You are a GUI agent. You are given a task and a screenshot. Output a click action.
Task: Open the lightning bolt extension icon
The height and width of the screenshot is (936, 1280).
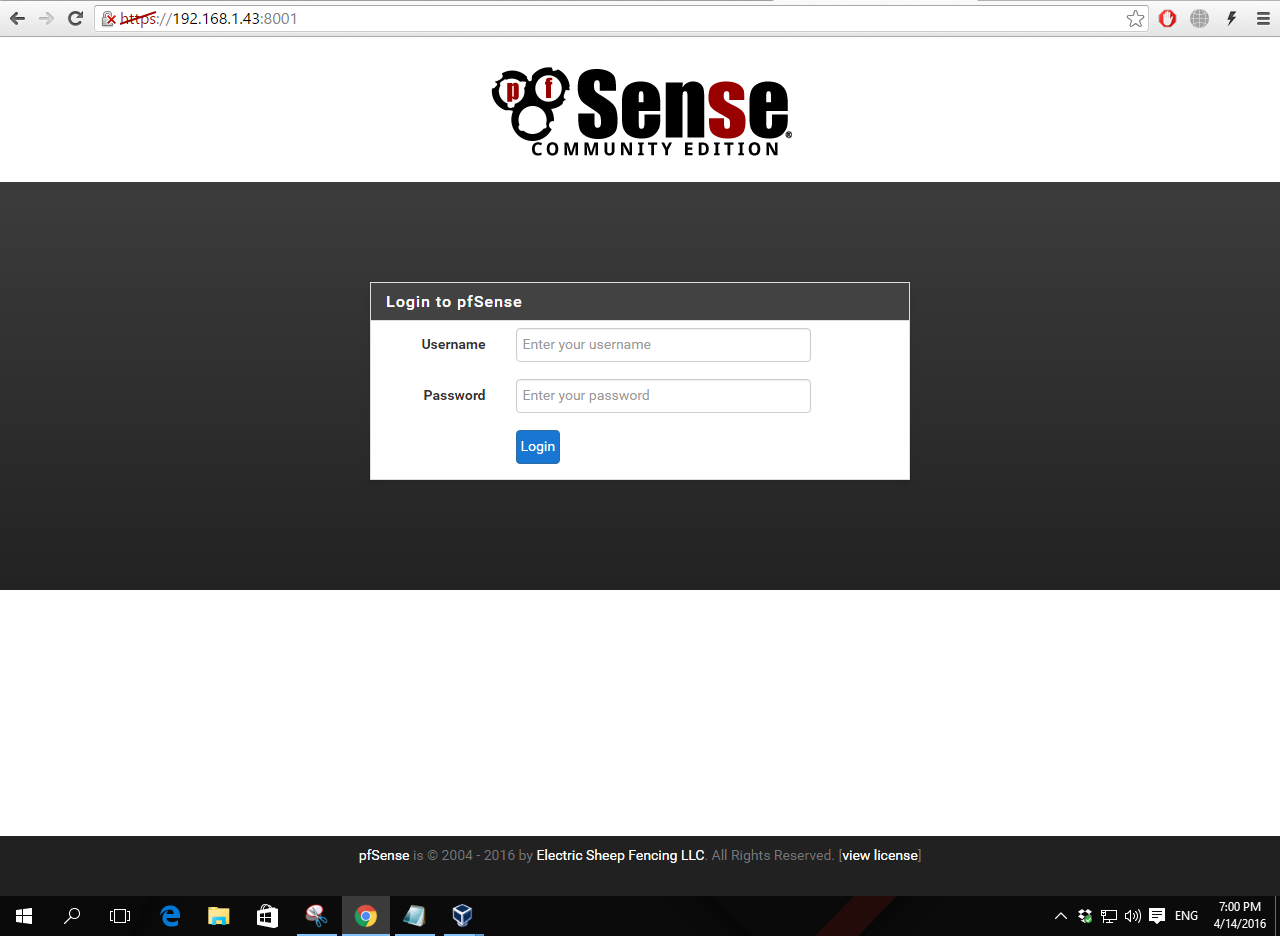(x=1231, y=19)
